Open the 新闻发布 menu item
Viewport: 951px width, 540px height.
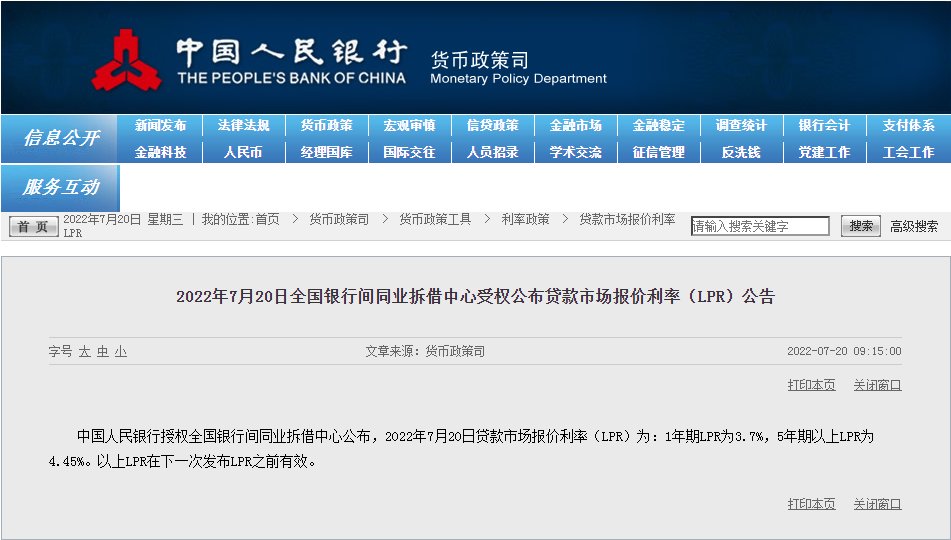(x=160, y=126)
